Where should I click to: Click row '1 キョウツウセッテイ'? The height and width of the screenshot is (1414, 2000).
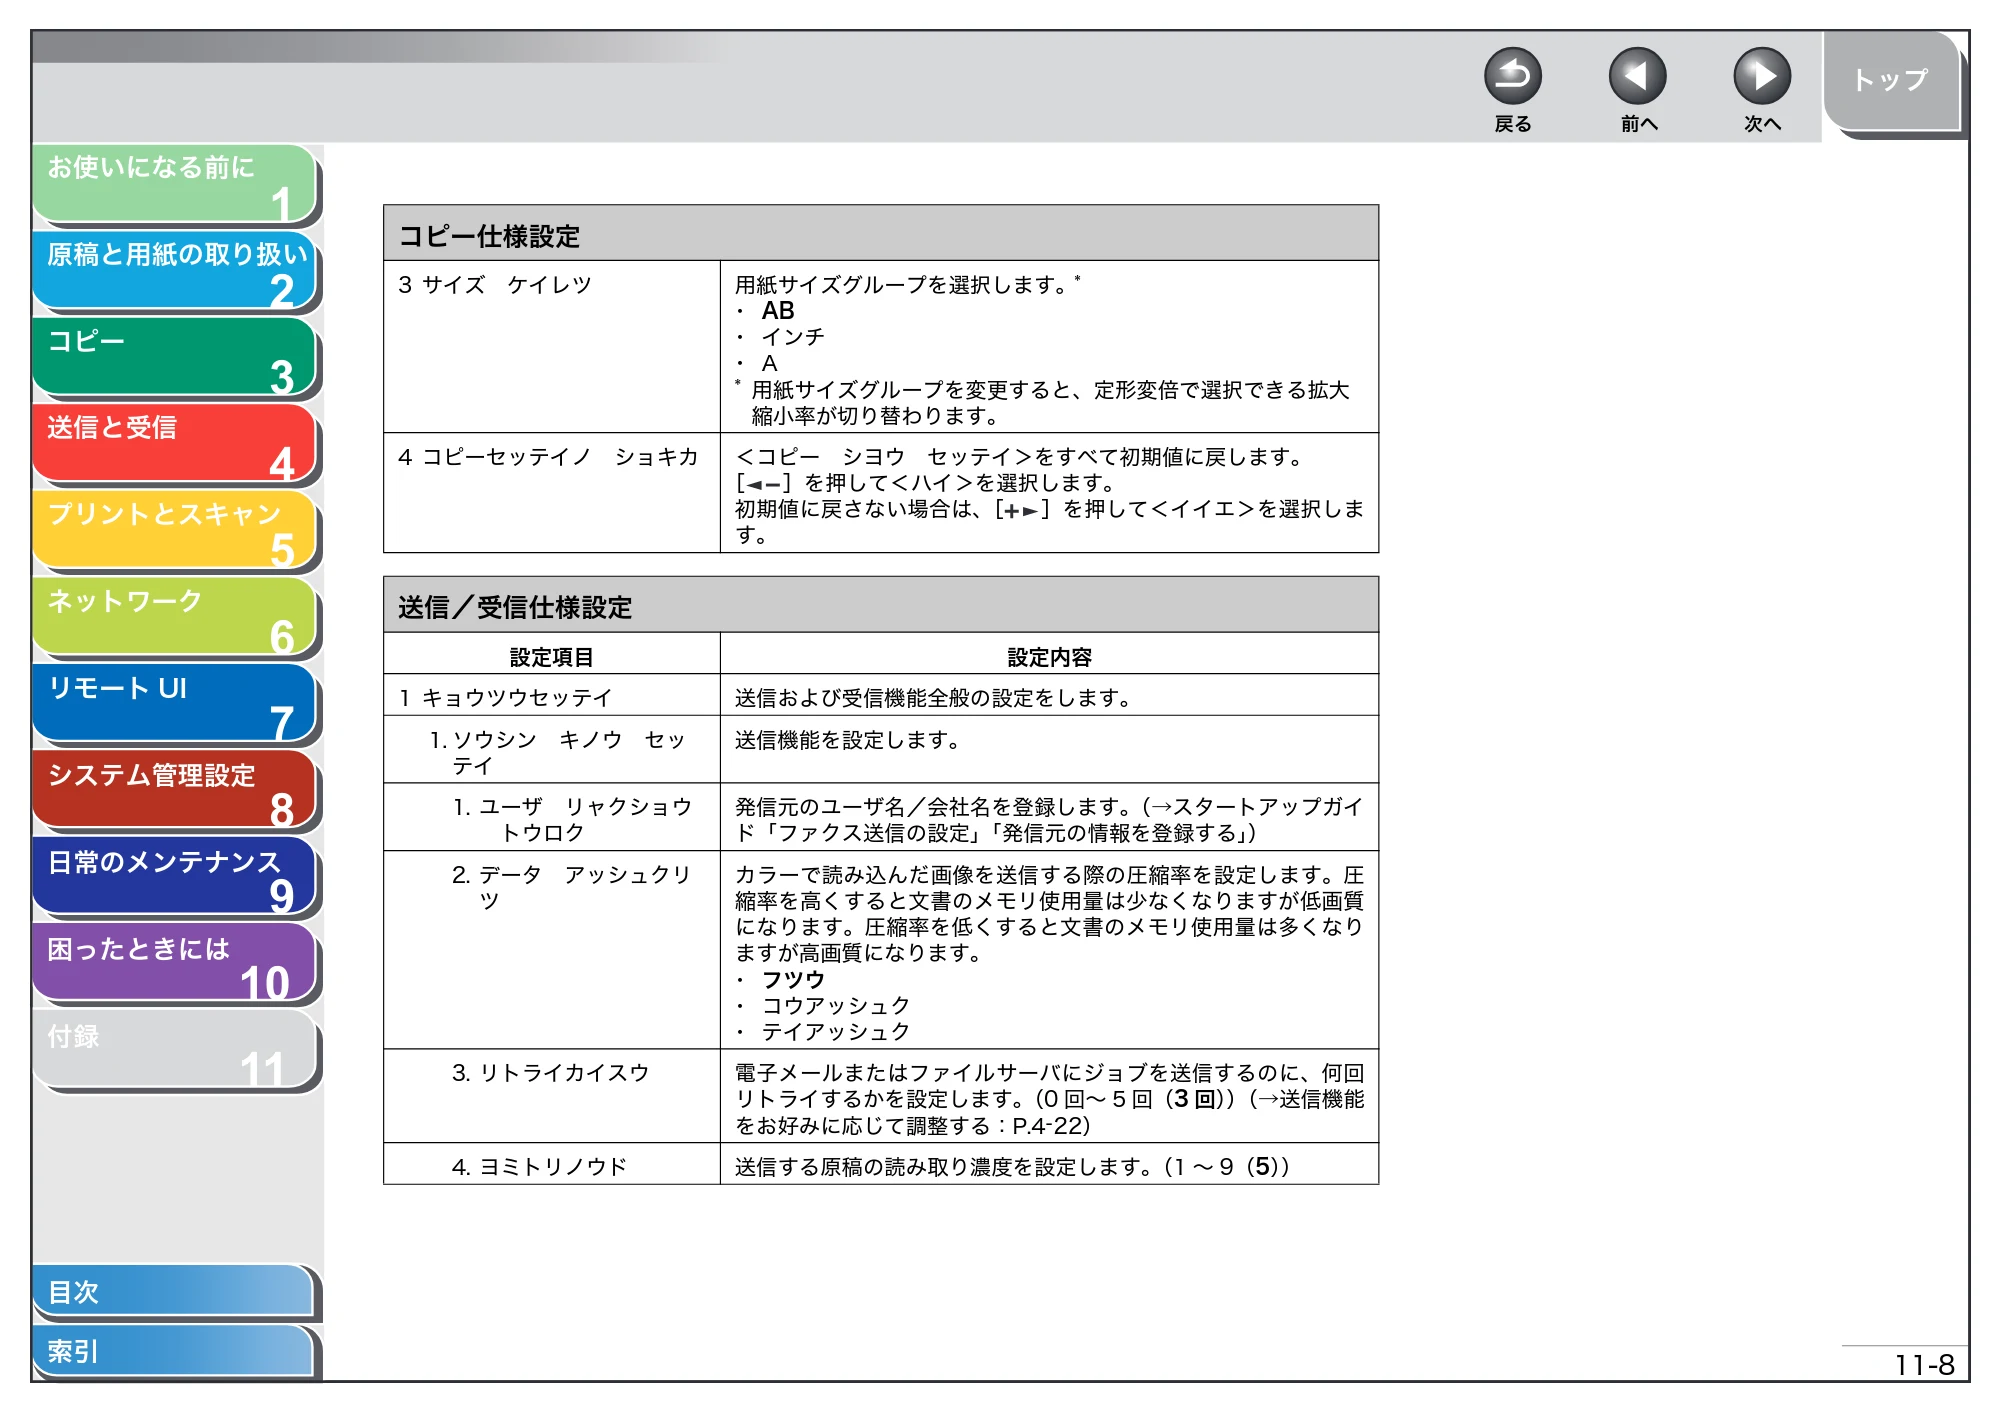pos(880,696)
